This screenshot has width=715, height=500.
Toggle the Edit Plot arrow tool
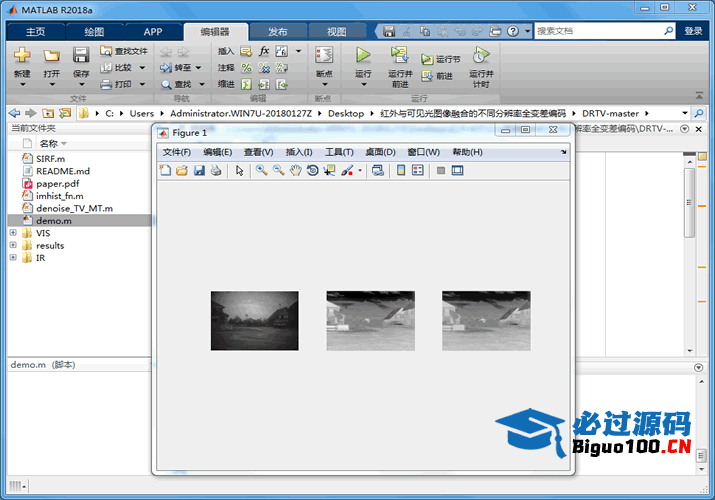(x=239, y=171)
